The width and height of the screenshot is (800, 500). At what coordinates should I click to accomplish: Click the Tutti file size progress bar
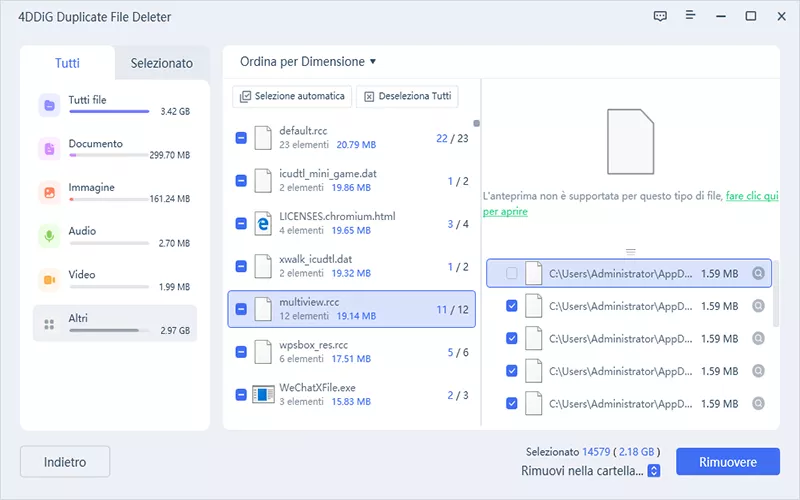point(109,111)
